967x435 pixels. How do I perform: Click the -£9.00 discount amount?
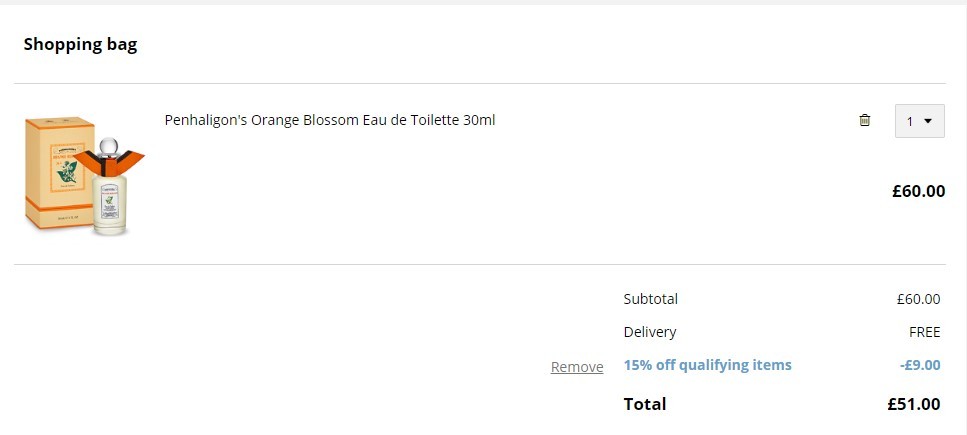coord(920,365)
